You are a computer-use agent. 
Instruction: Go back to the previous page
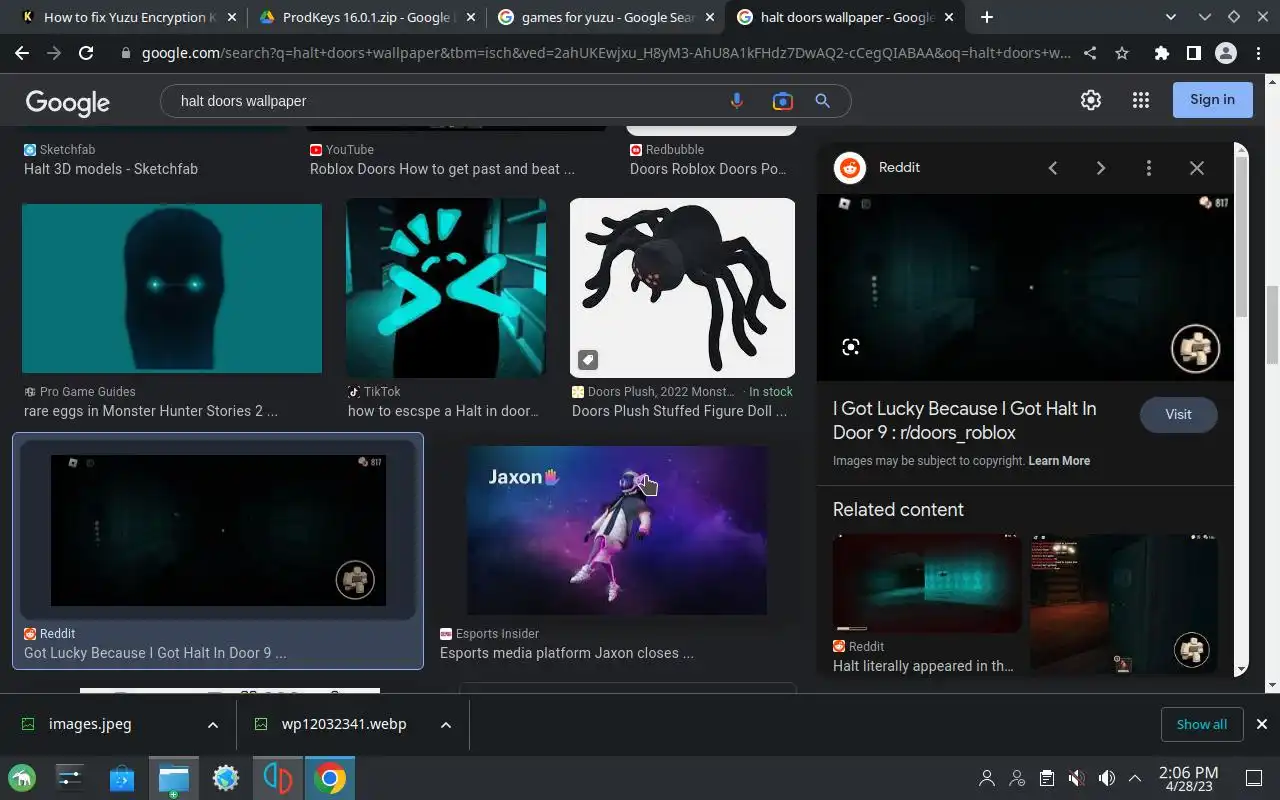[22, 53]
